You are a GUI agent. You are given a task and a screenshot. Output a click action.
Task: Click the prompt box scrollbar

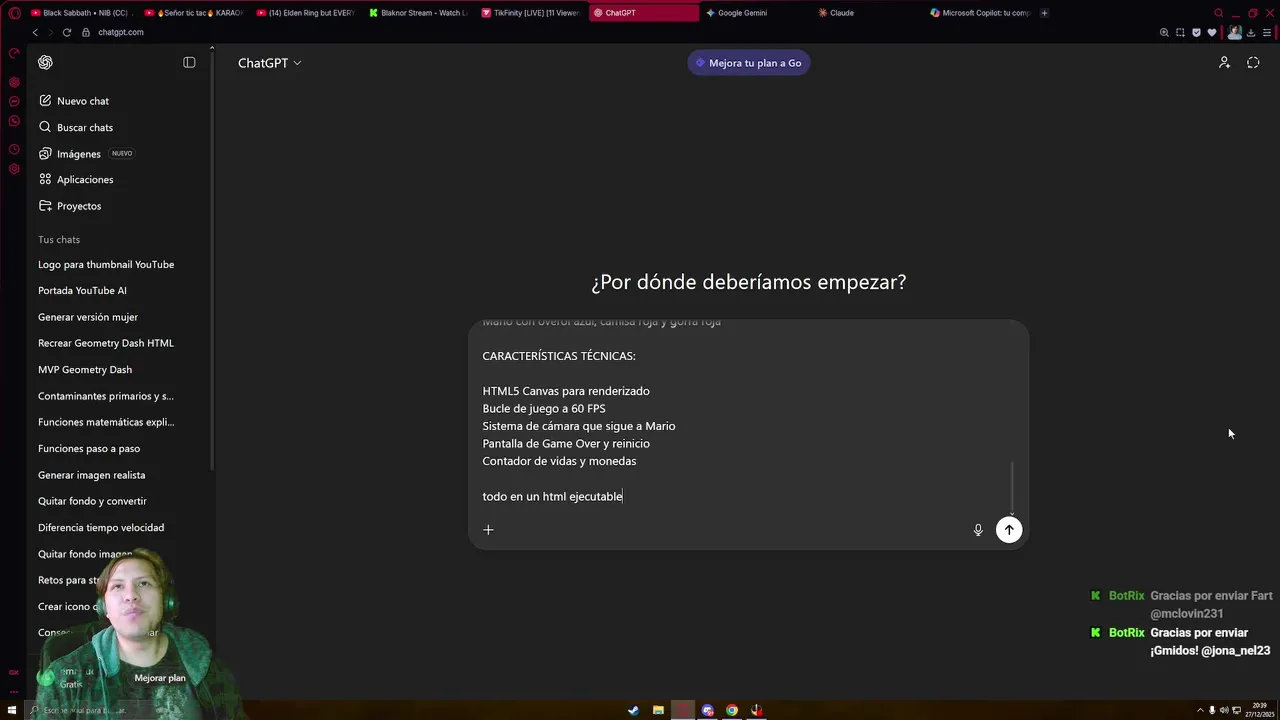[1012, 488]
